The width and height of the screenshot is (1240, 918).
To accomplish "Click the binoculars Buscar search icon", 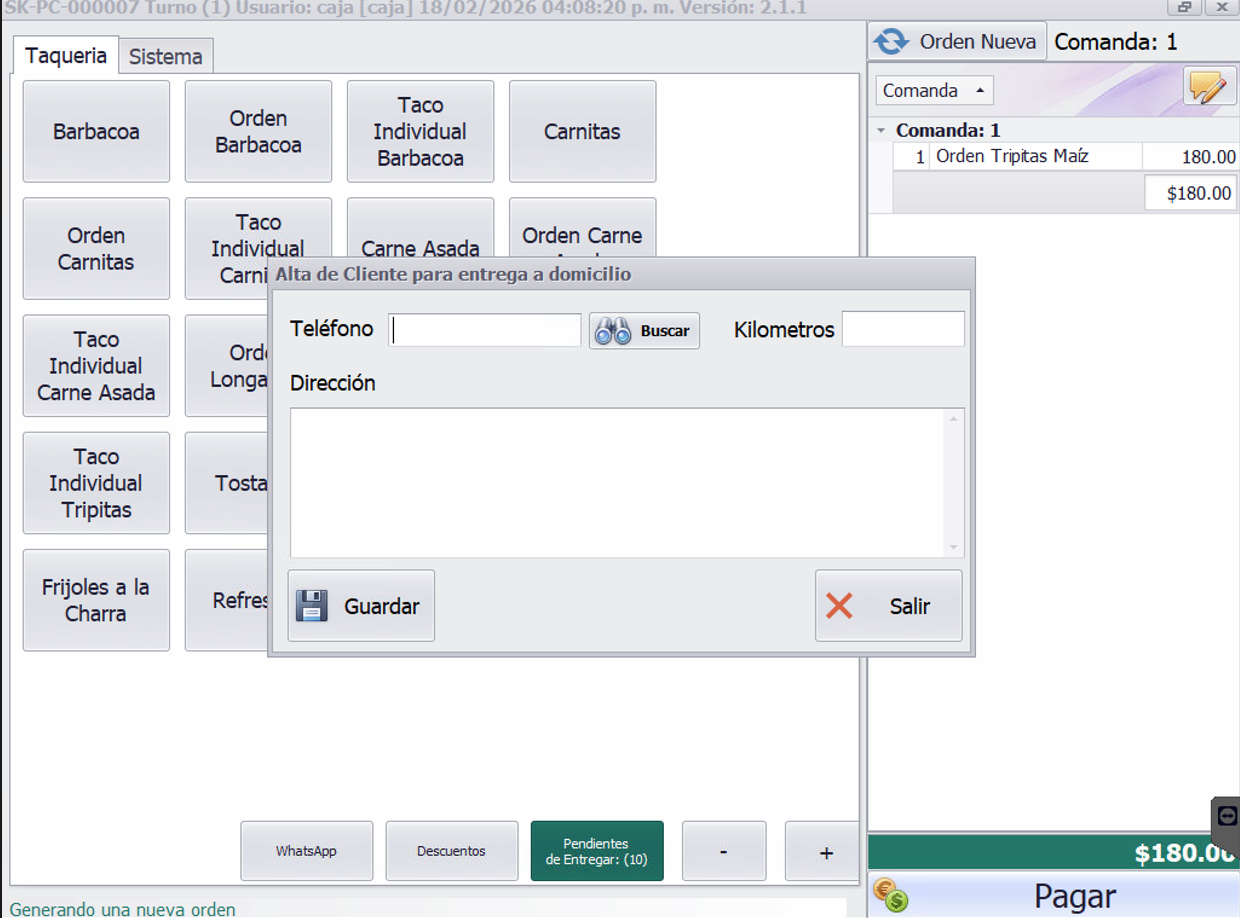I will [x=613, y=331].
